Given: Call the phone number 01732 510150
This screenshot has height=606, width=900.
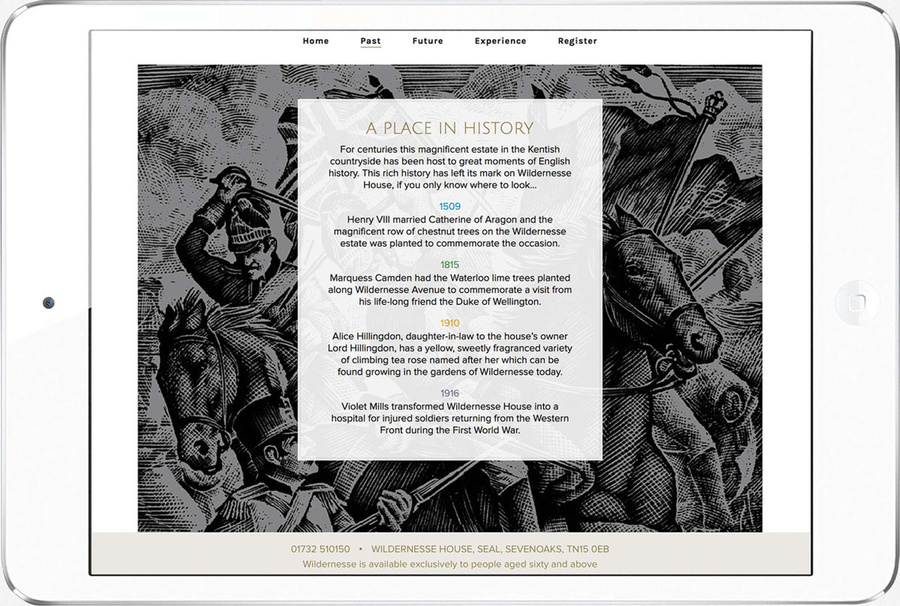Looking at the screenshot, I should (x=320, y=549).
